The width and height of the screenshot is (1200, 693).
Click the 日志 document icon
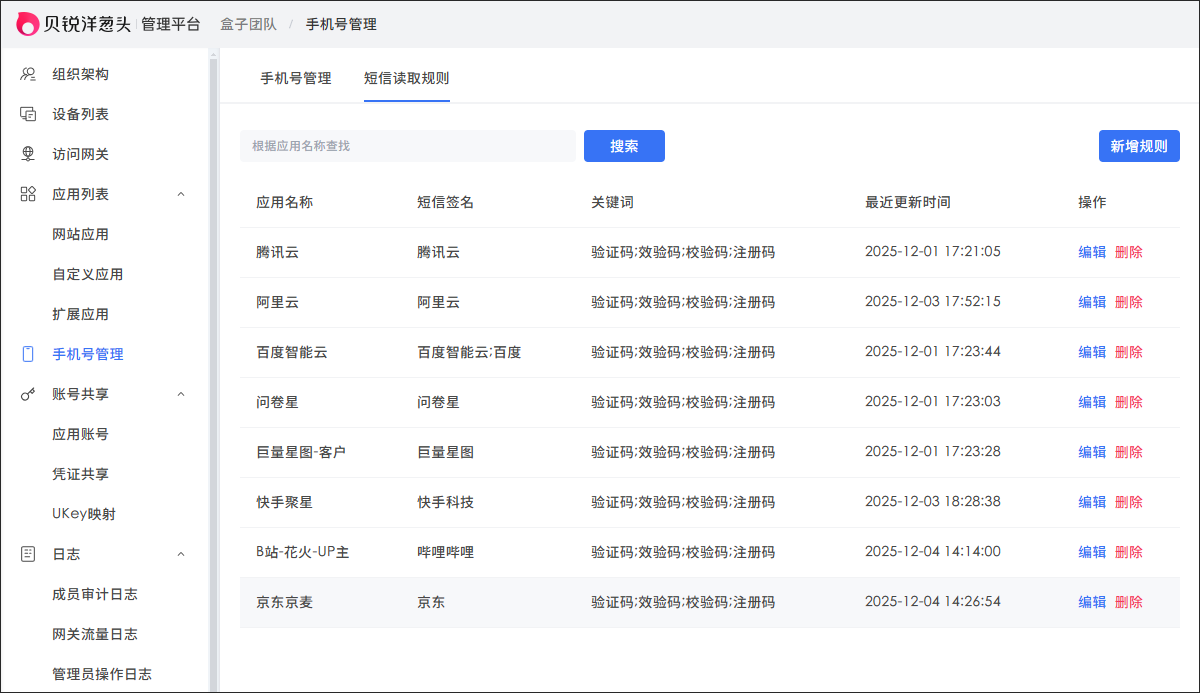[28, 554]
